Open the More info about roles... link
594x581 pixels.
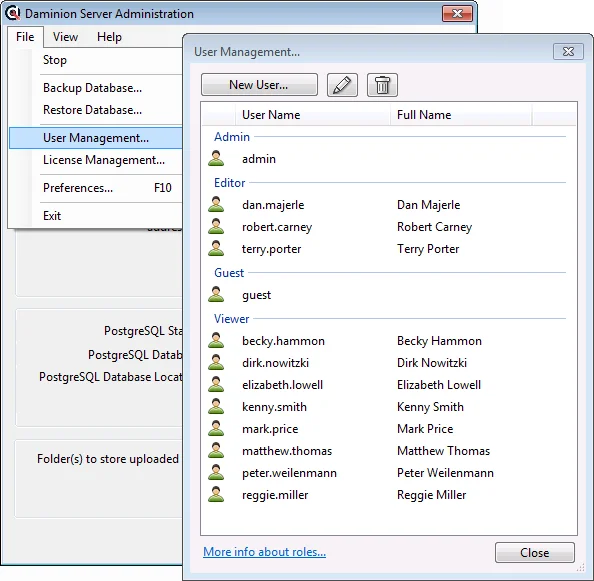(264, 552)
